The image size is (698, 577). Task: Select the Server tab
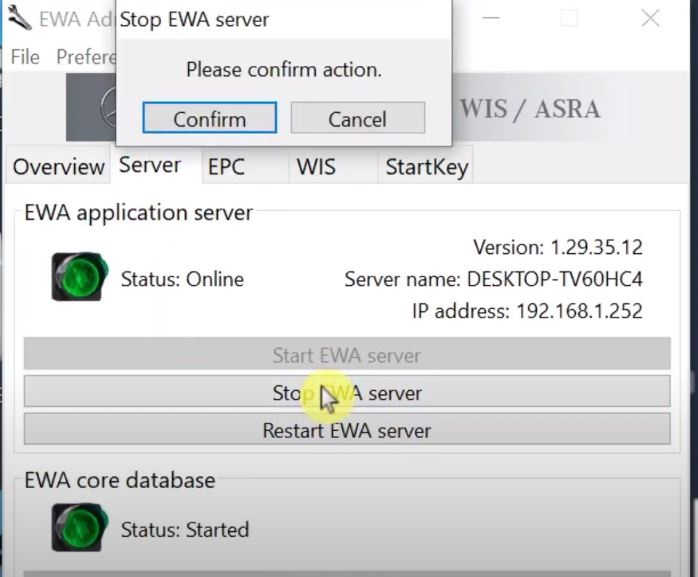[150, 165]
